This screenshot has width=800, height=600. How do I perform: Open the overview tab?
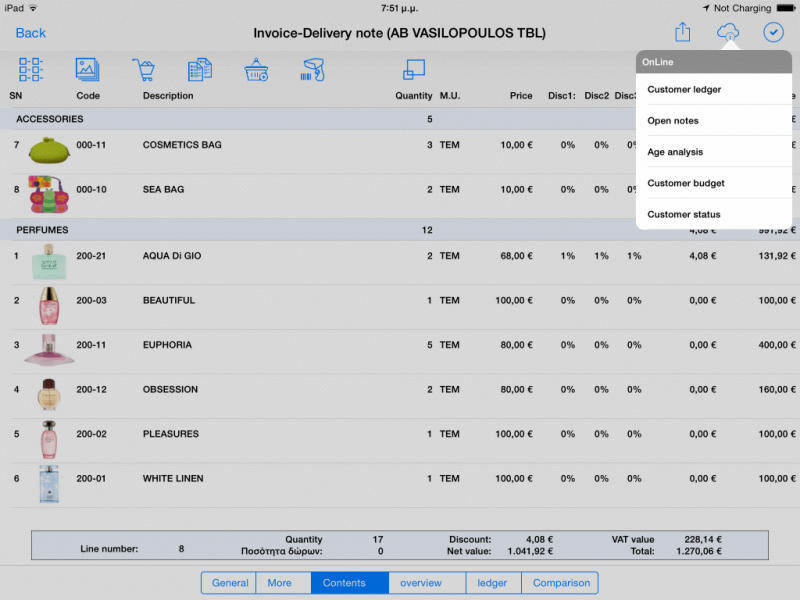(x=427, y=583)
